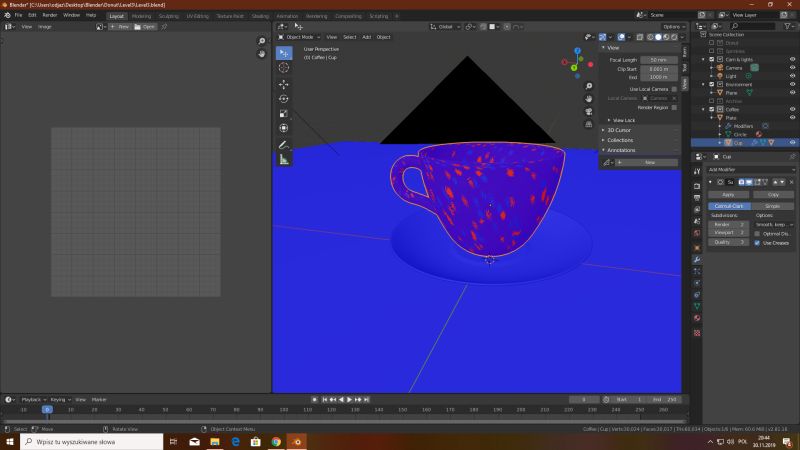
Task: Activate the 3D Cursor tool
Action: point(284,68)
